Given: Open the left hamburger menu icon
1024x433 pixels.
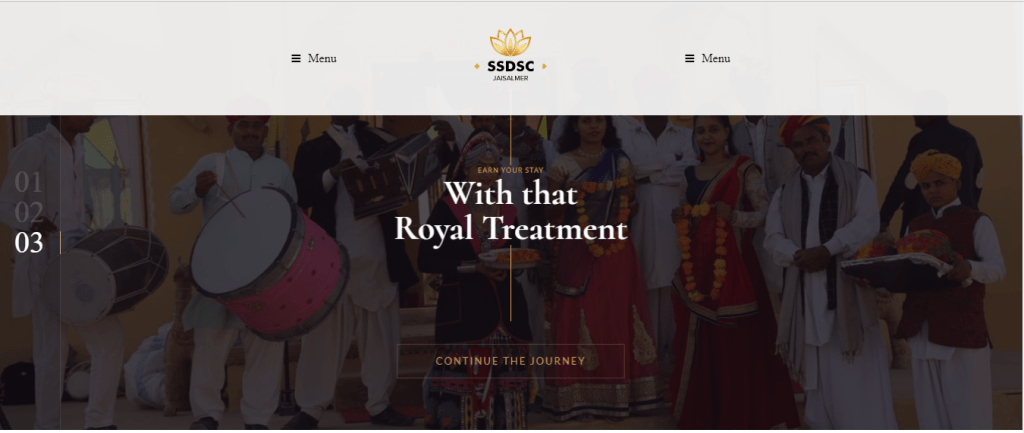Looking at the screenshot, I should (296, 59).
